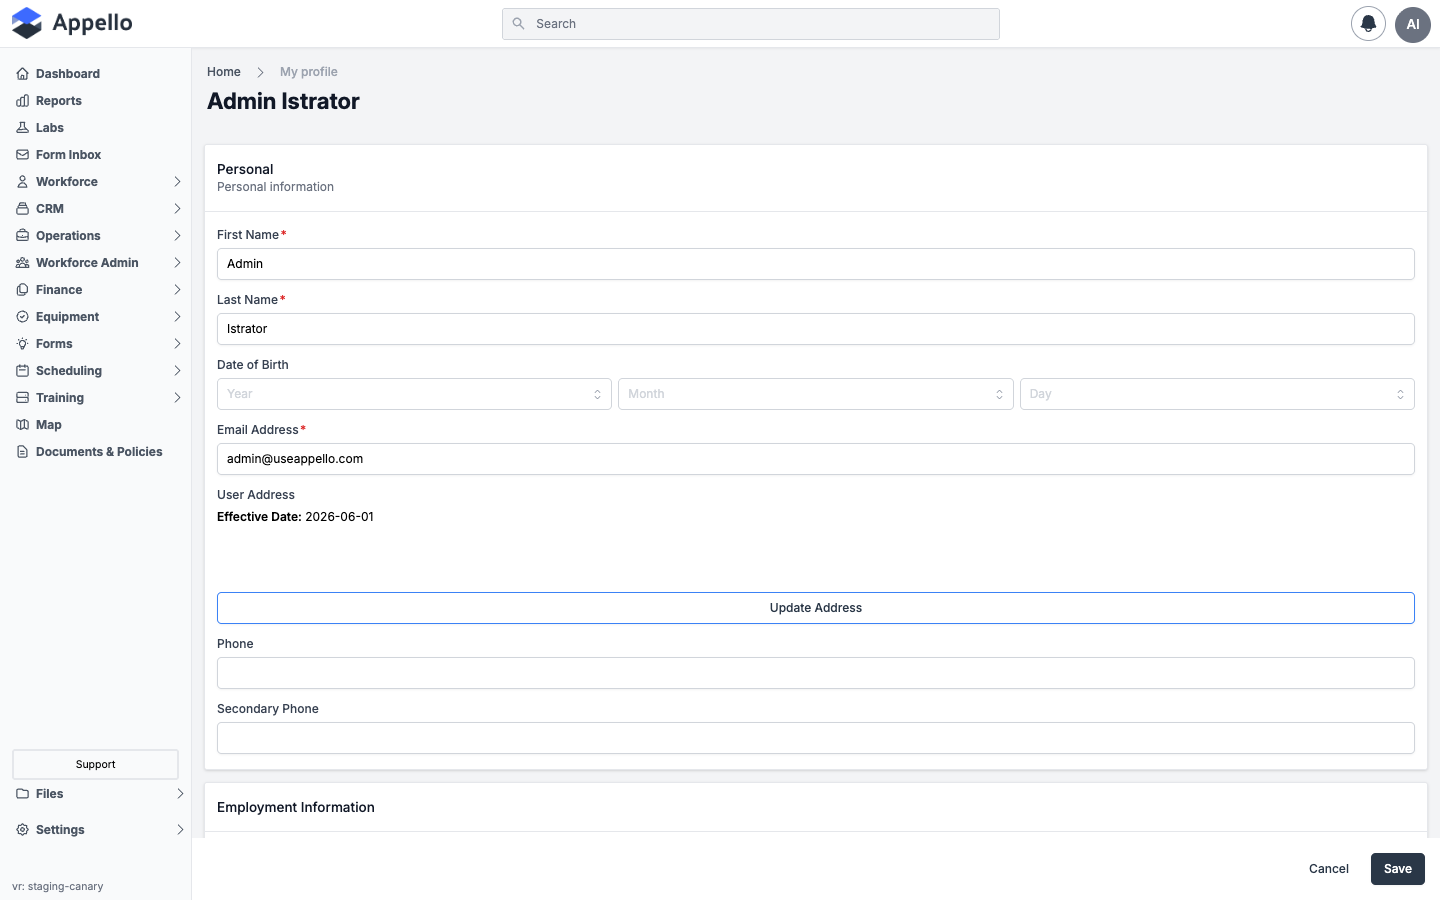Click the Documents & Policies file icon
Screen dimensions: 1440x900
point(22,452)
